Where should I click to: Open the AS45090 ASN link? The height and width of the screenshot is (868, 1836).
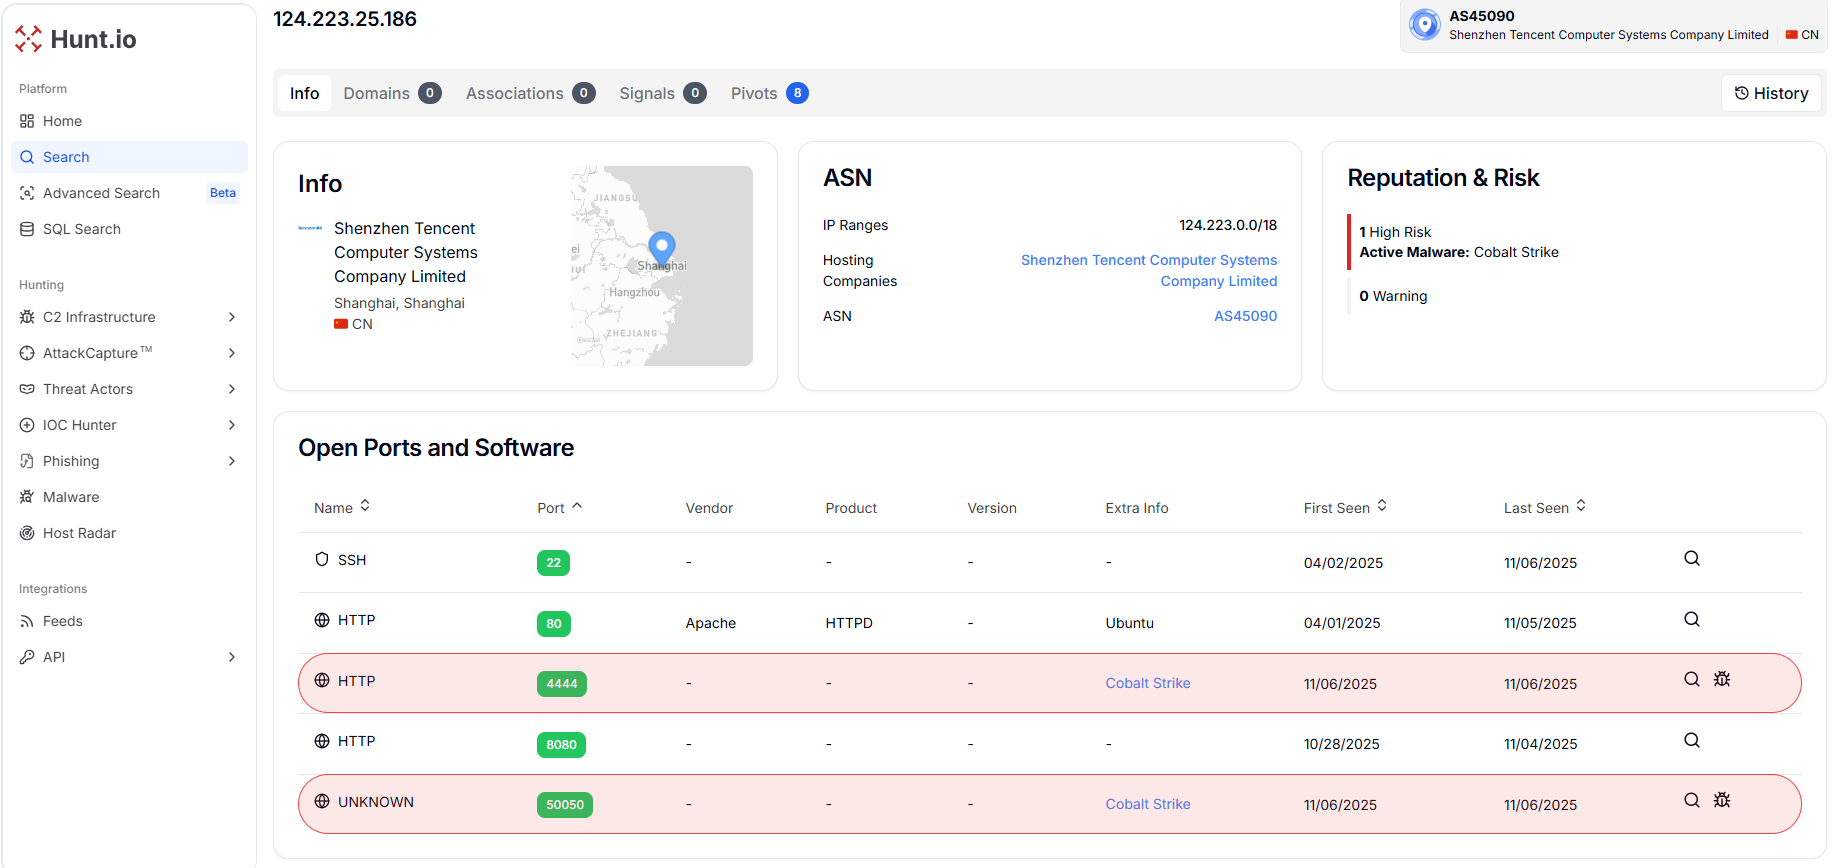point(1245,316)
